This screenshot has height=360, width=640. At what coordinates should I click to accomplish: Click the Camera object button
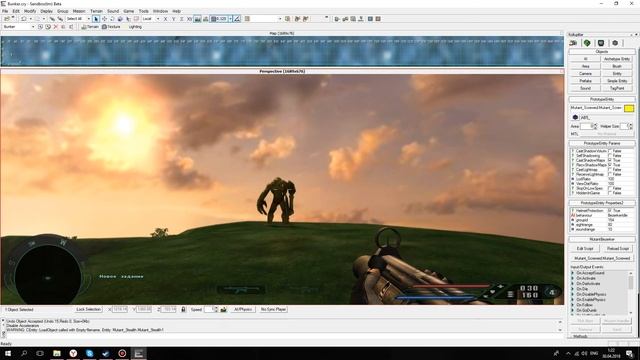tap(585, 73)
